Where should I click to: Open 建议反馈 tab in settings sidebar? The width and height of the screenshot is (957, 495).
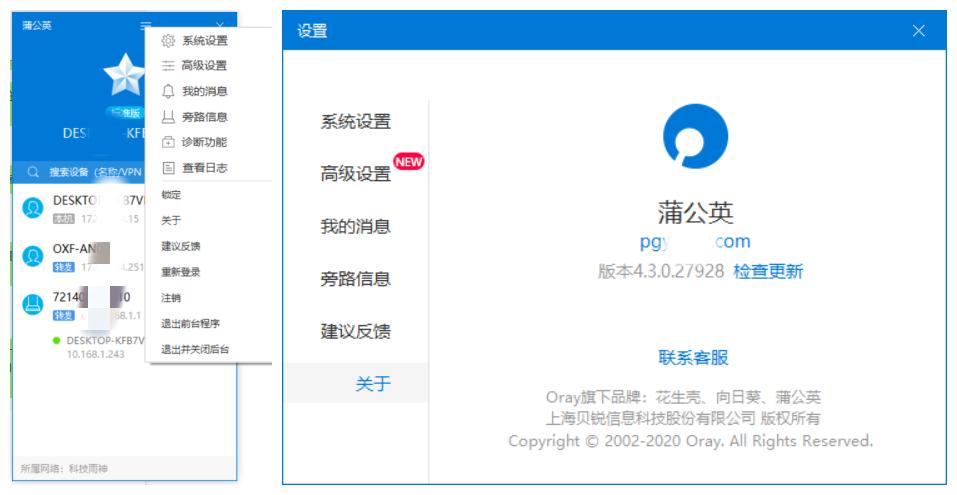coord(356,331)
